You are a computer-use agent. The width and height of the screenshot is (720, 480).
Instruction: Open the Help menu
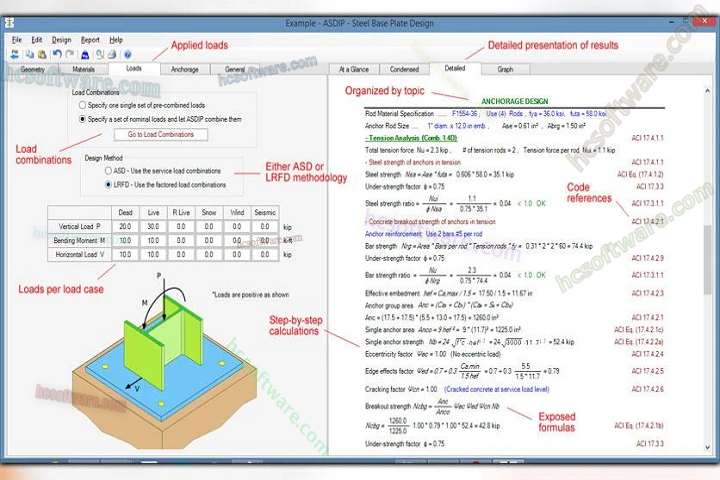click(x=116, y=40)
